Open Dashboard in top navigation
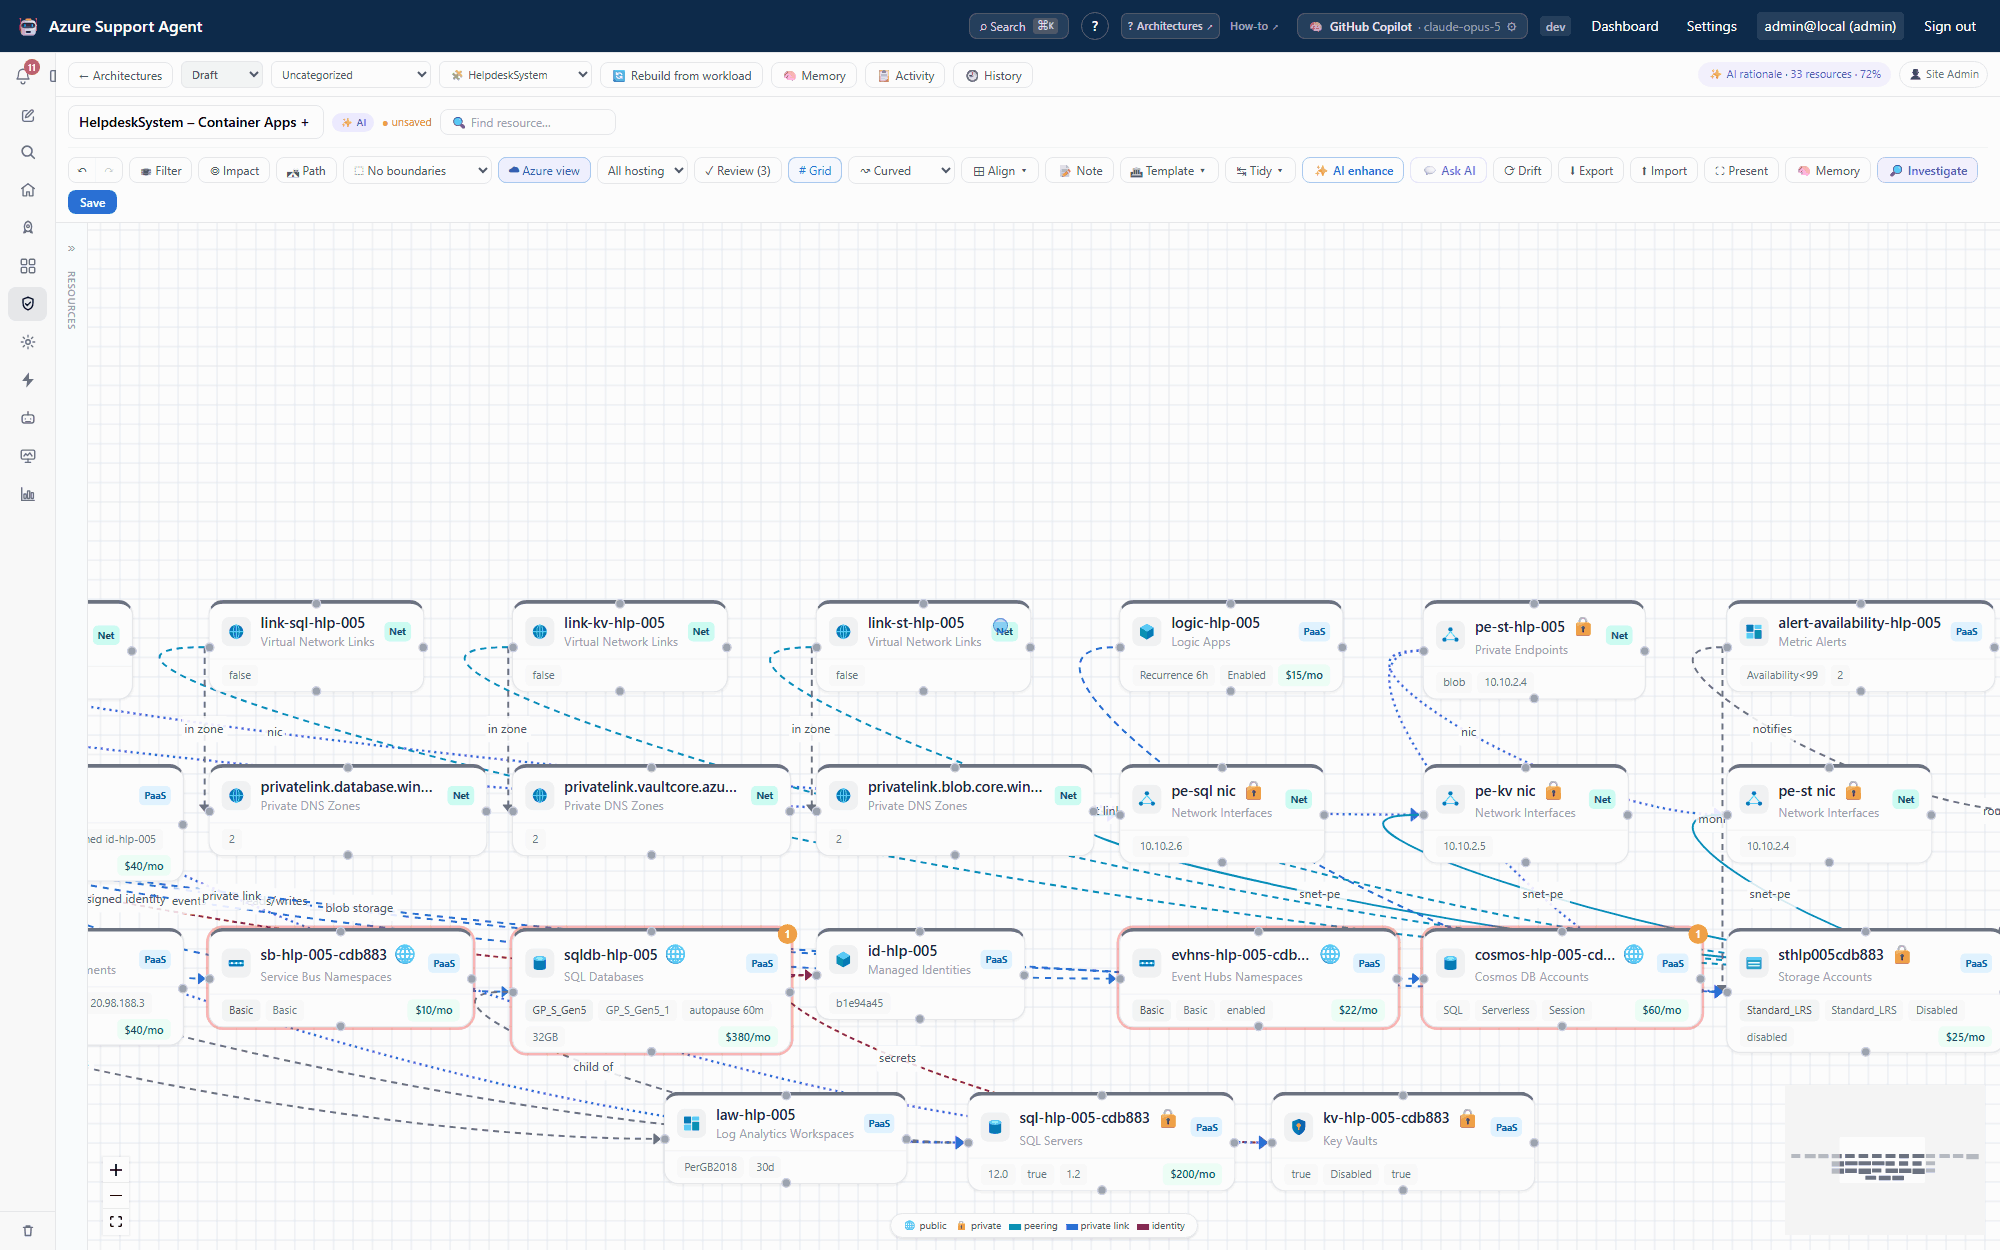2000x1250 pixels. [1625, 27]
